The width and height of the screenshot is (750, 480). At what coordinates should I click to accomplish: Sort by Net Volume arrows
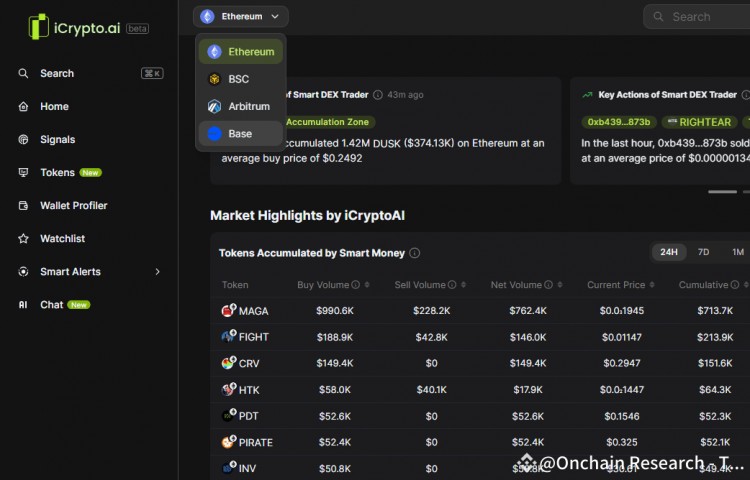click(560, 285)
